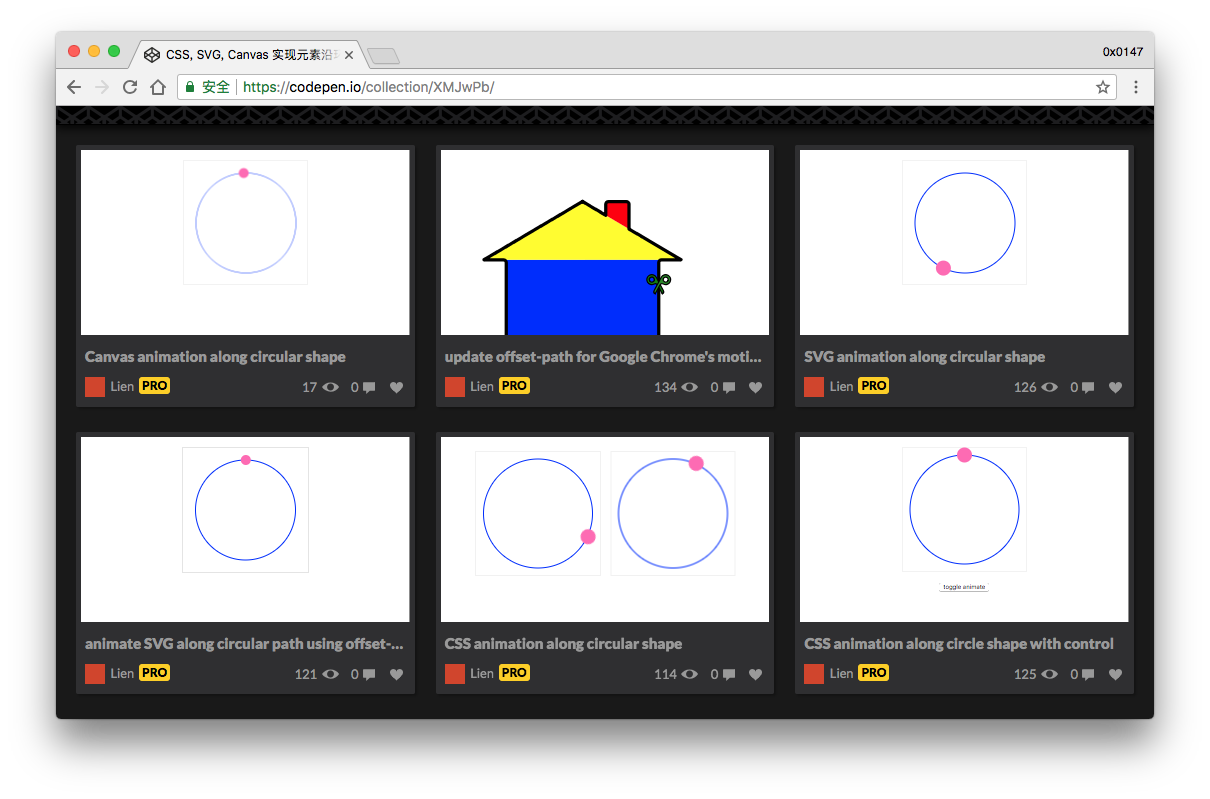Click views eye icon on update offset-path pen
This screenshot has width=1210, height=799.
690,388
